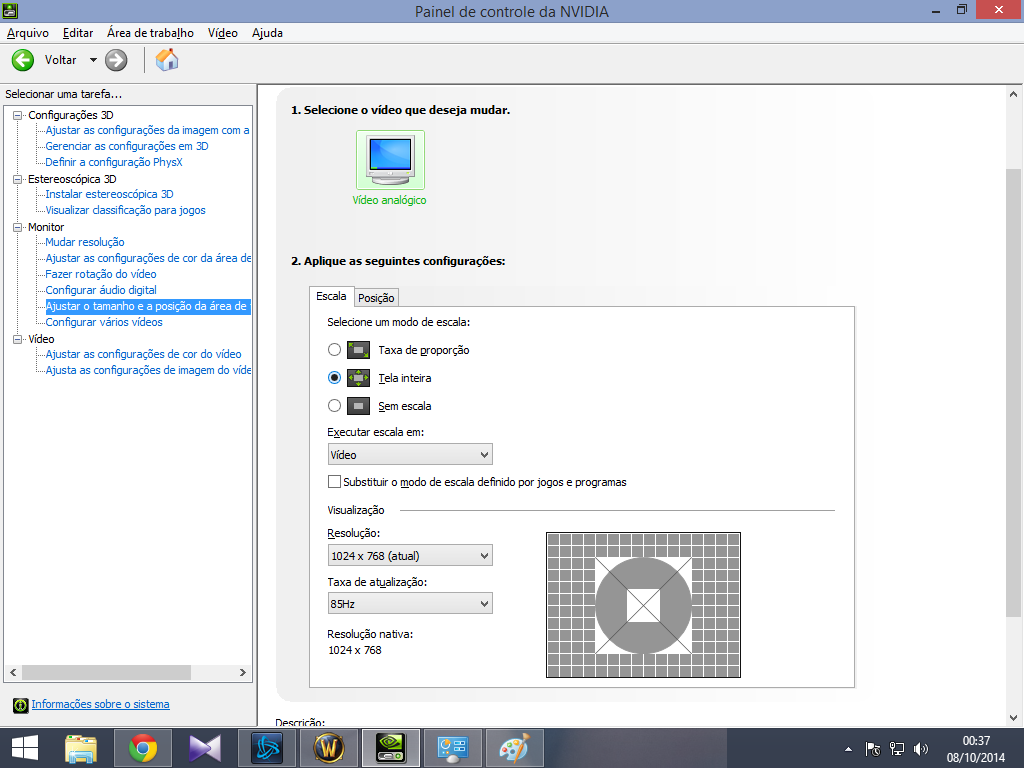
Task: Open Configurar áudio digital task
Action: 101,290
